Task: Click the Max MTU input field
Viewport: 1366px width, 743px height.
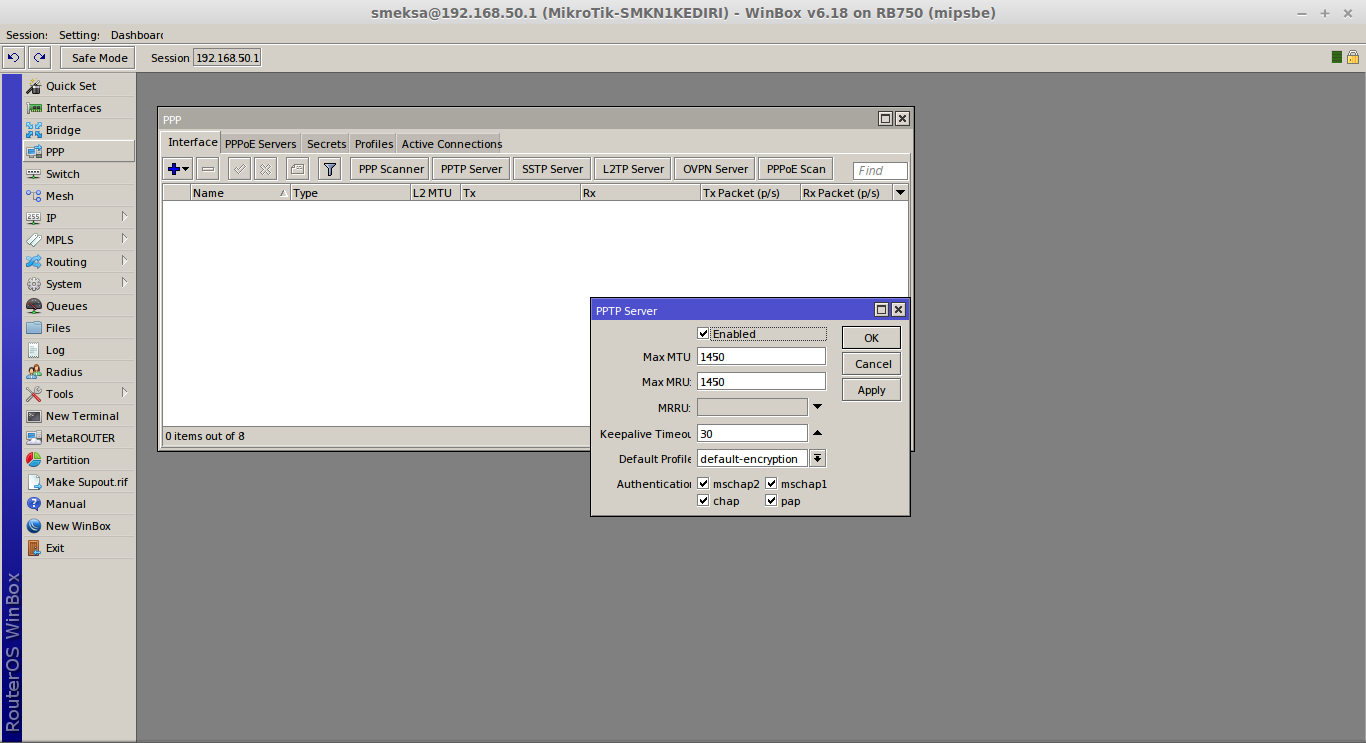Action: click(x=761, y=356)
